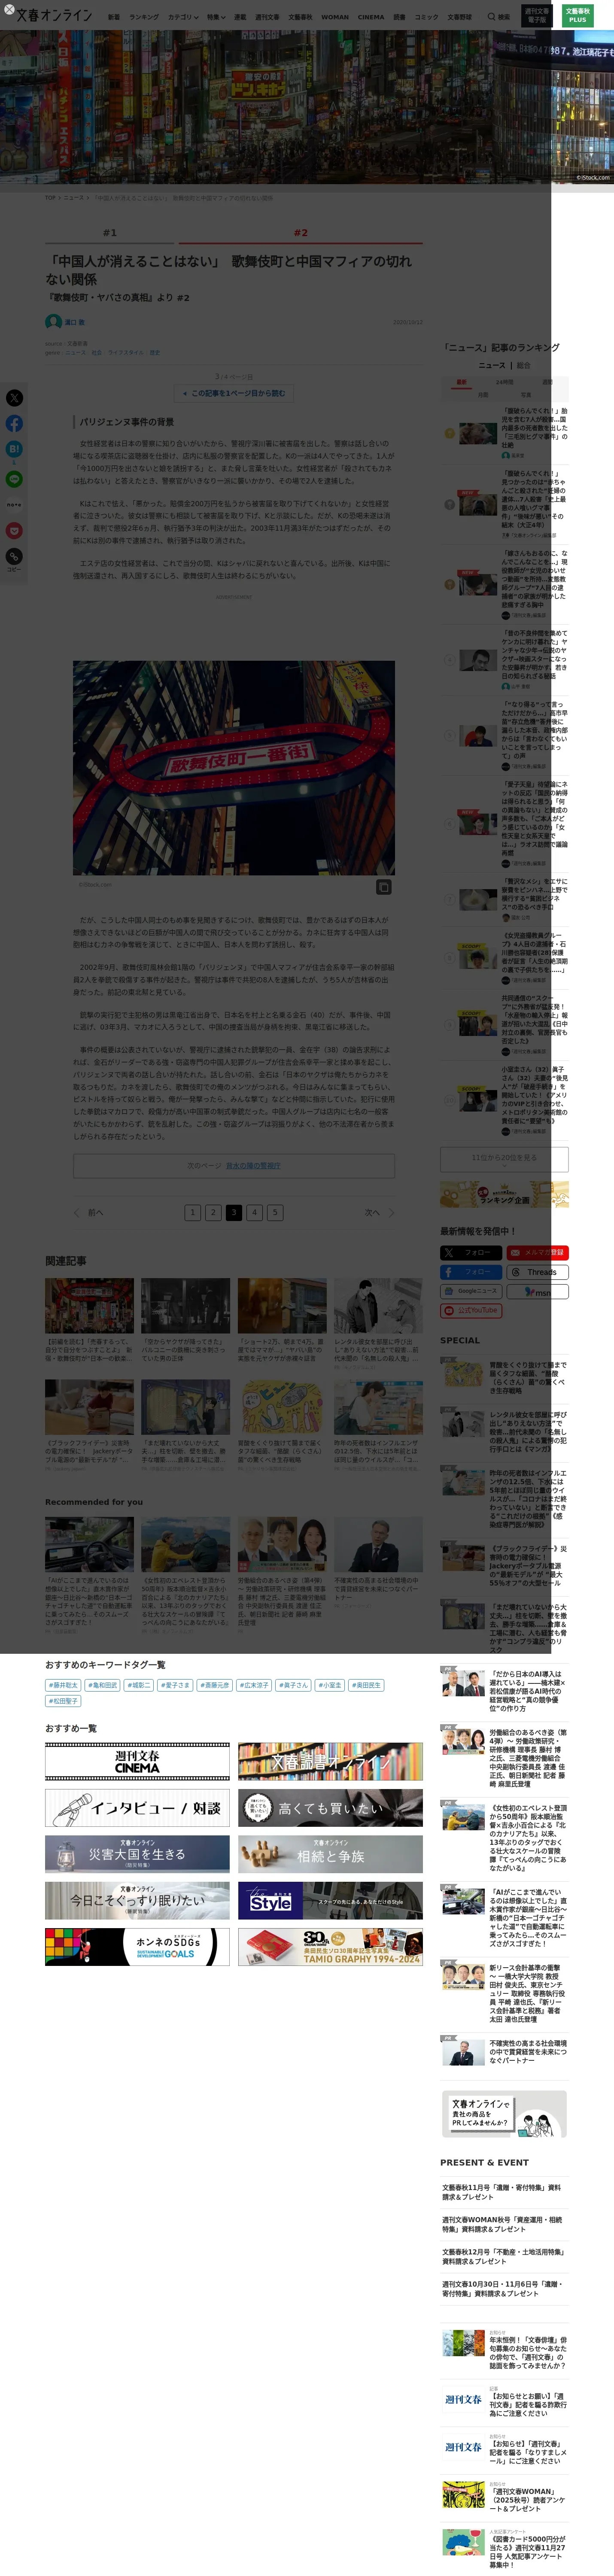Viewport: 614px width, 2576px height.
Task: Save article to Pocket via sidebar icon
Action: click(14, 531)
